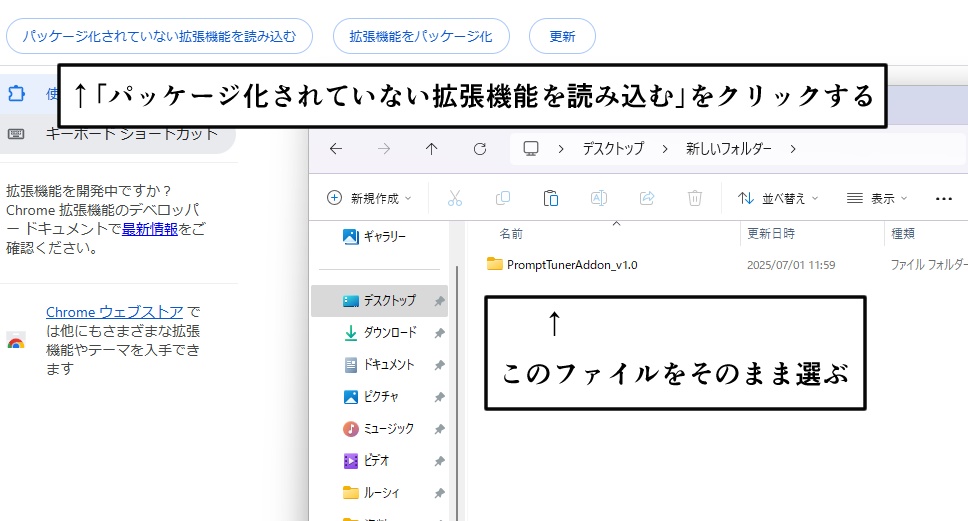Viewport: 968px width, 521px height.
Task: Open ダウンロード in the navigation pane
Action: click(379, 333)
